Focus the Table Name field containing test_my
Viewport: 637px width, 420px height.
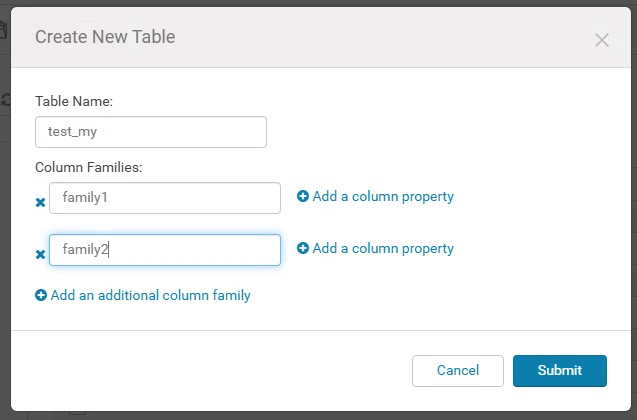click(x=151, y=132)
